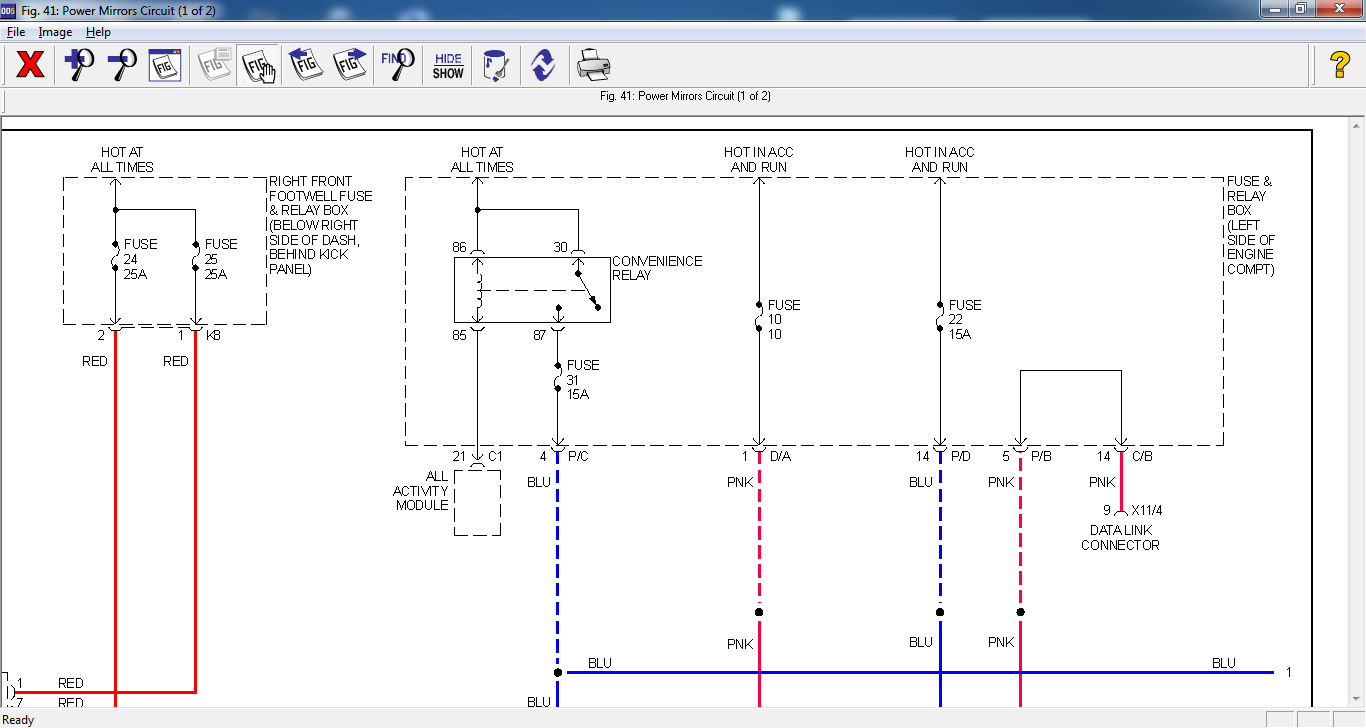Click the red X close figure icon
Image resolution: width=1366 pixels, height=728 pixels.
pyautogui.click(x=31, y=66)
